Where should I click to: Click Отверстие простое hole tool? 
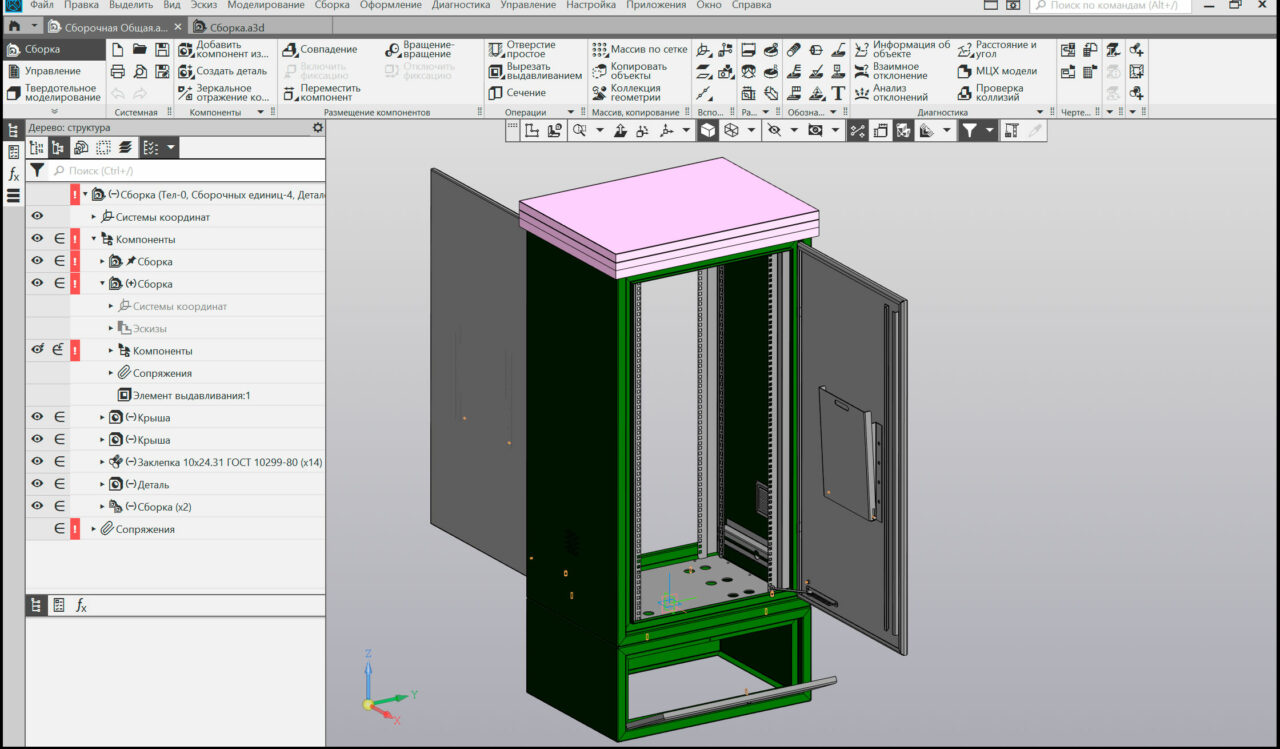click(x=521, y=49)
